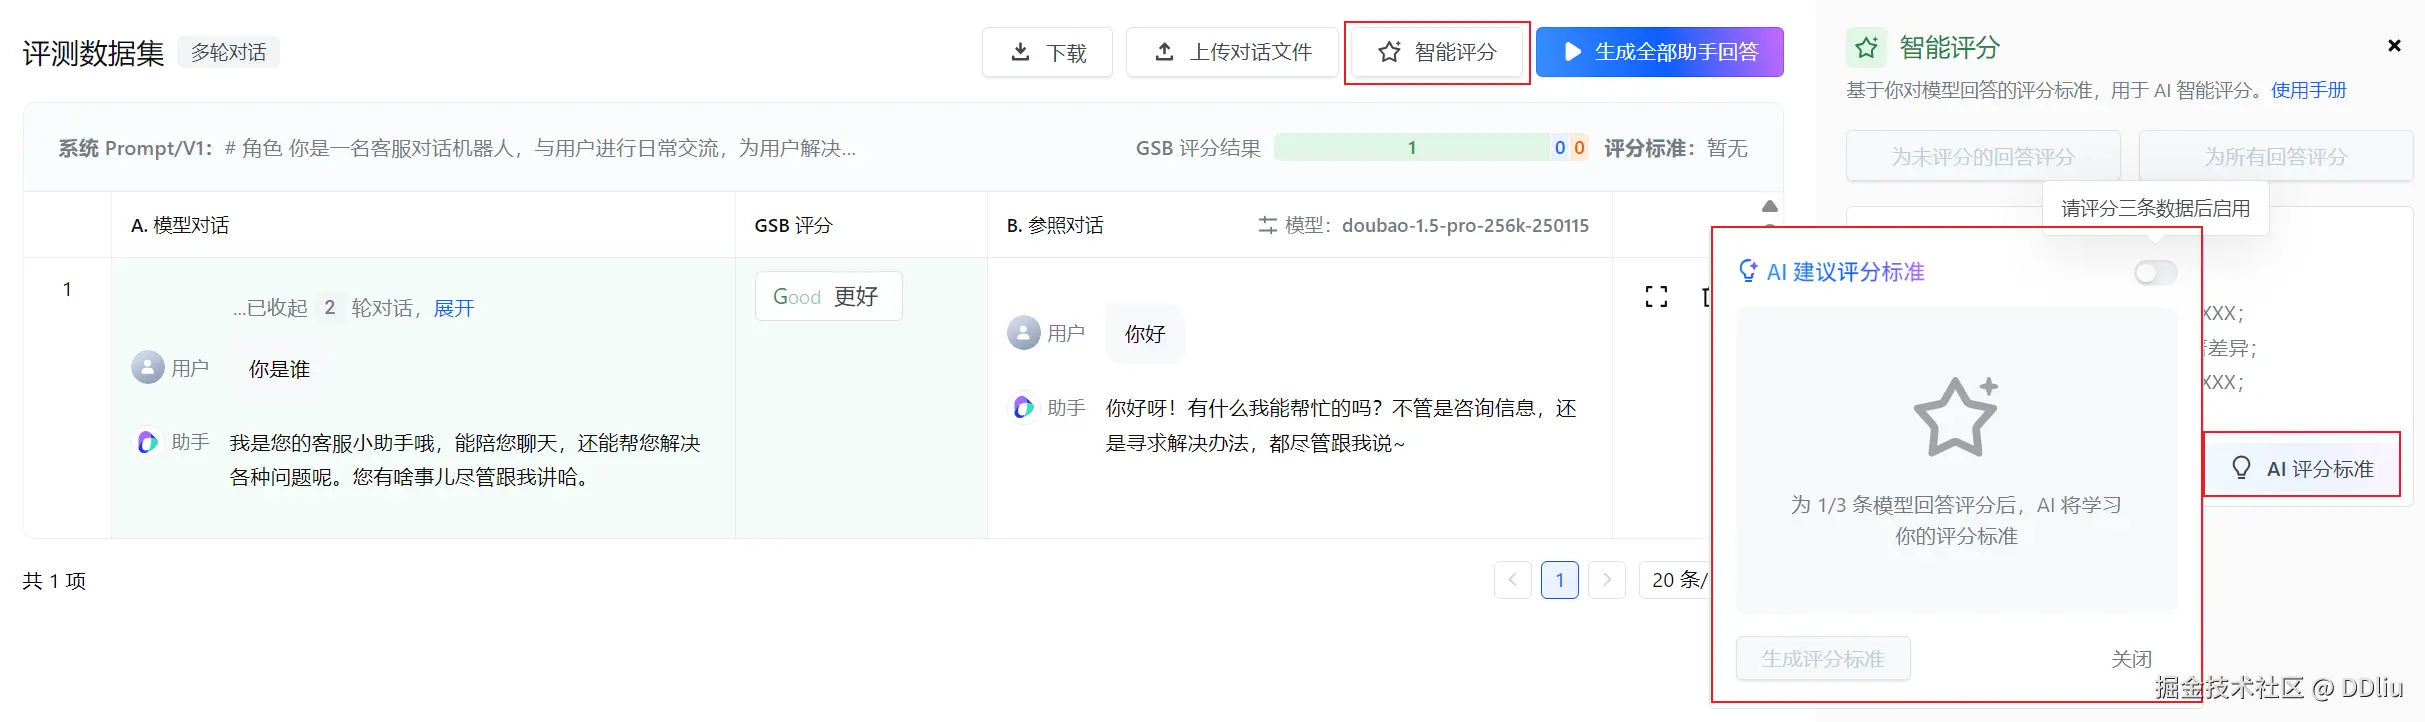Click the GSB 评分 column header
The width and height of the screenshot is (2425, 722).
pos(793,225)
